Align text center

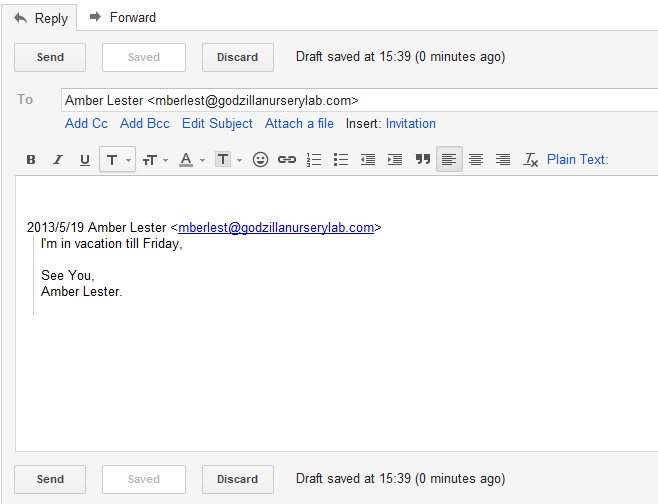476,159
